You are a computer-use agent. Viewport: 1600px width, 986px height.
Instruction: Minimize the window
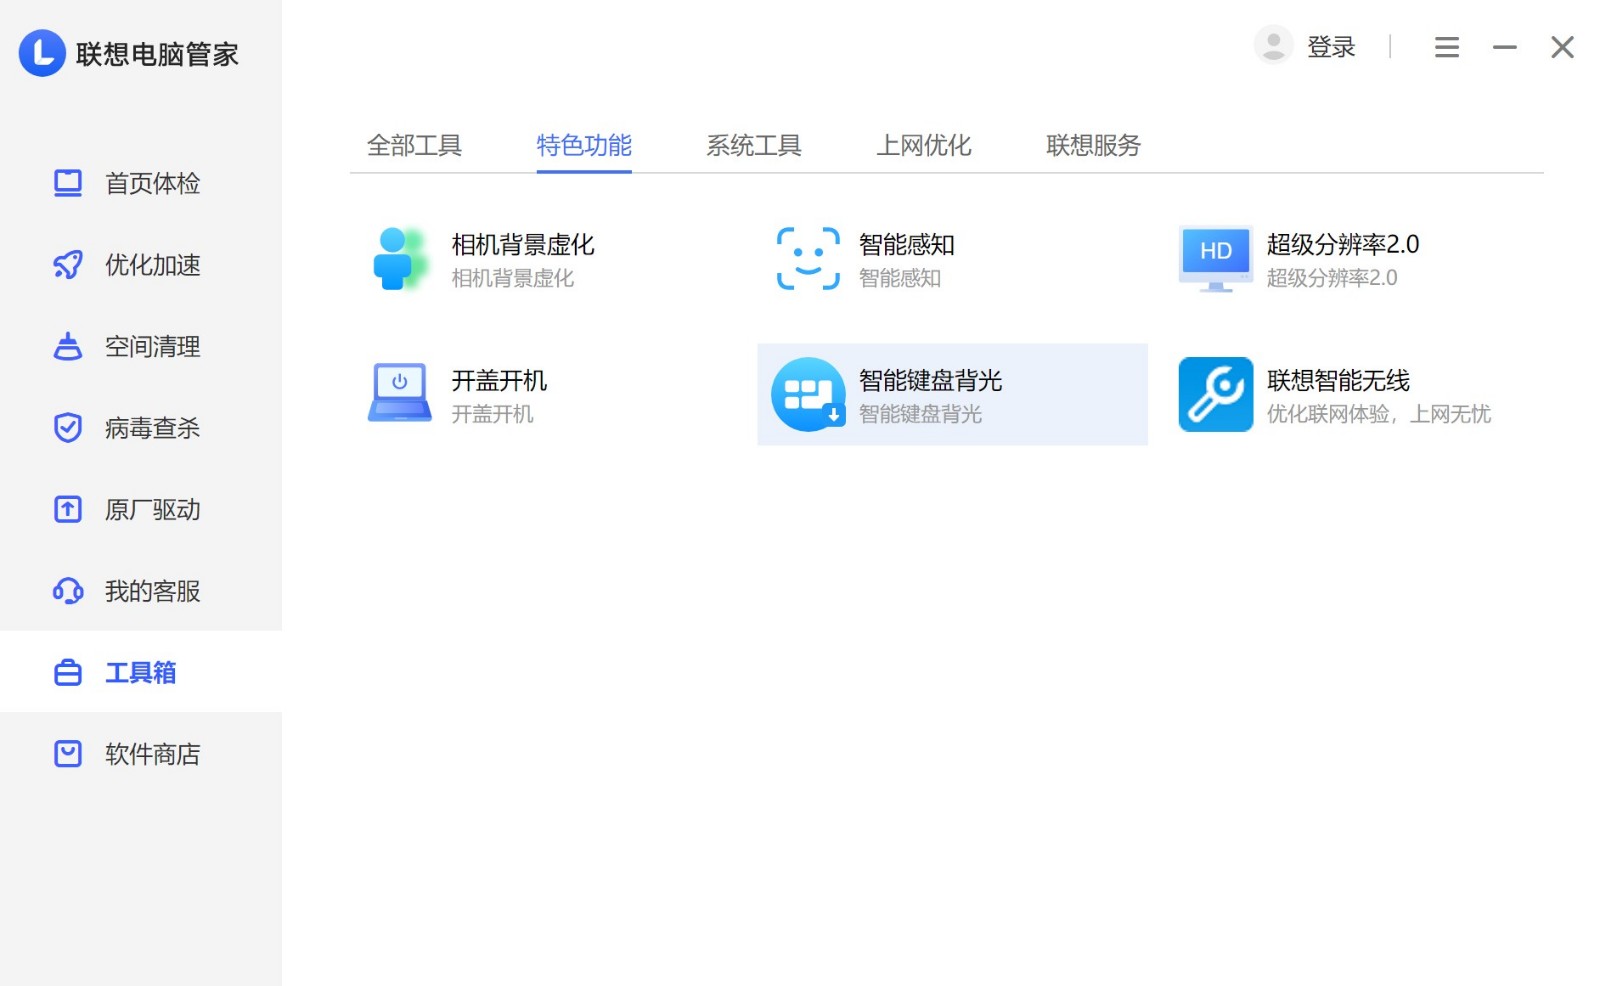1504,47
